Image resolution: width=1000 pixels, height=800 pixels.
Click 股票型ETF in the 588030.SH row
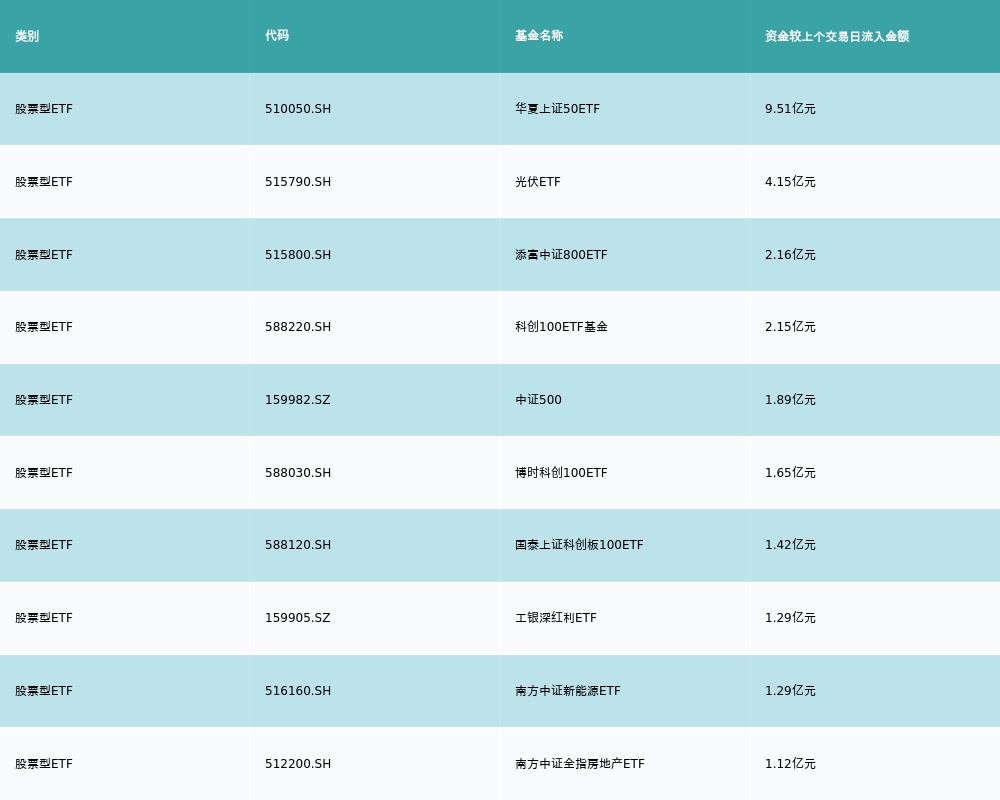44,473
